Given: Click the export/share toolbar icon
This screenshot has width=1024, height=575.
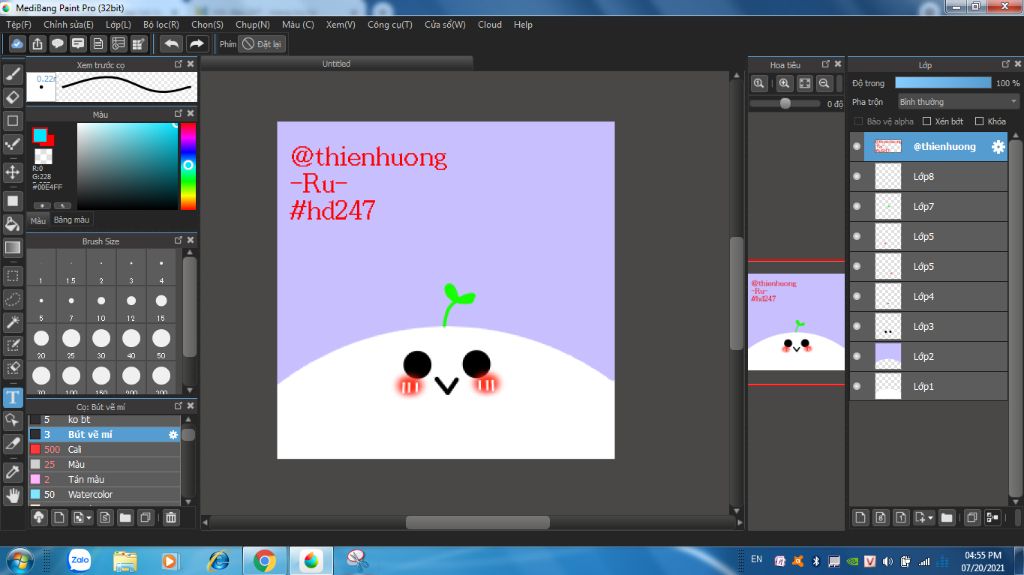Looking at the screenshot, I should [x=37, y=44].
